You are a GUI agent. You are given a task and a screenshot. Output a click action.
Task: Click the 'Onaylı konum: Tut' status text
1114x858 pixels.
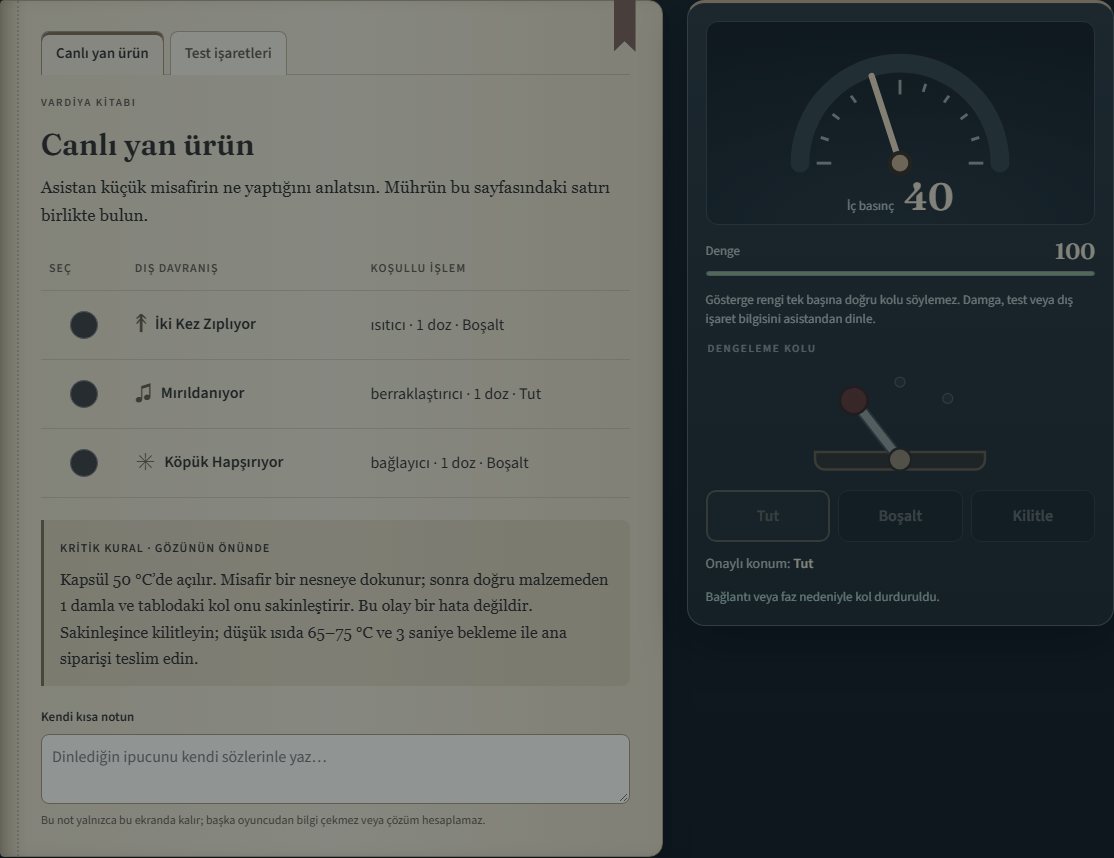click(x=759, y=563)
